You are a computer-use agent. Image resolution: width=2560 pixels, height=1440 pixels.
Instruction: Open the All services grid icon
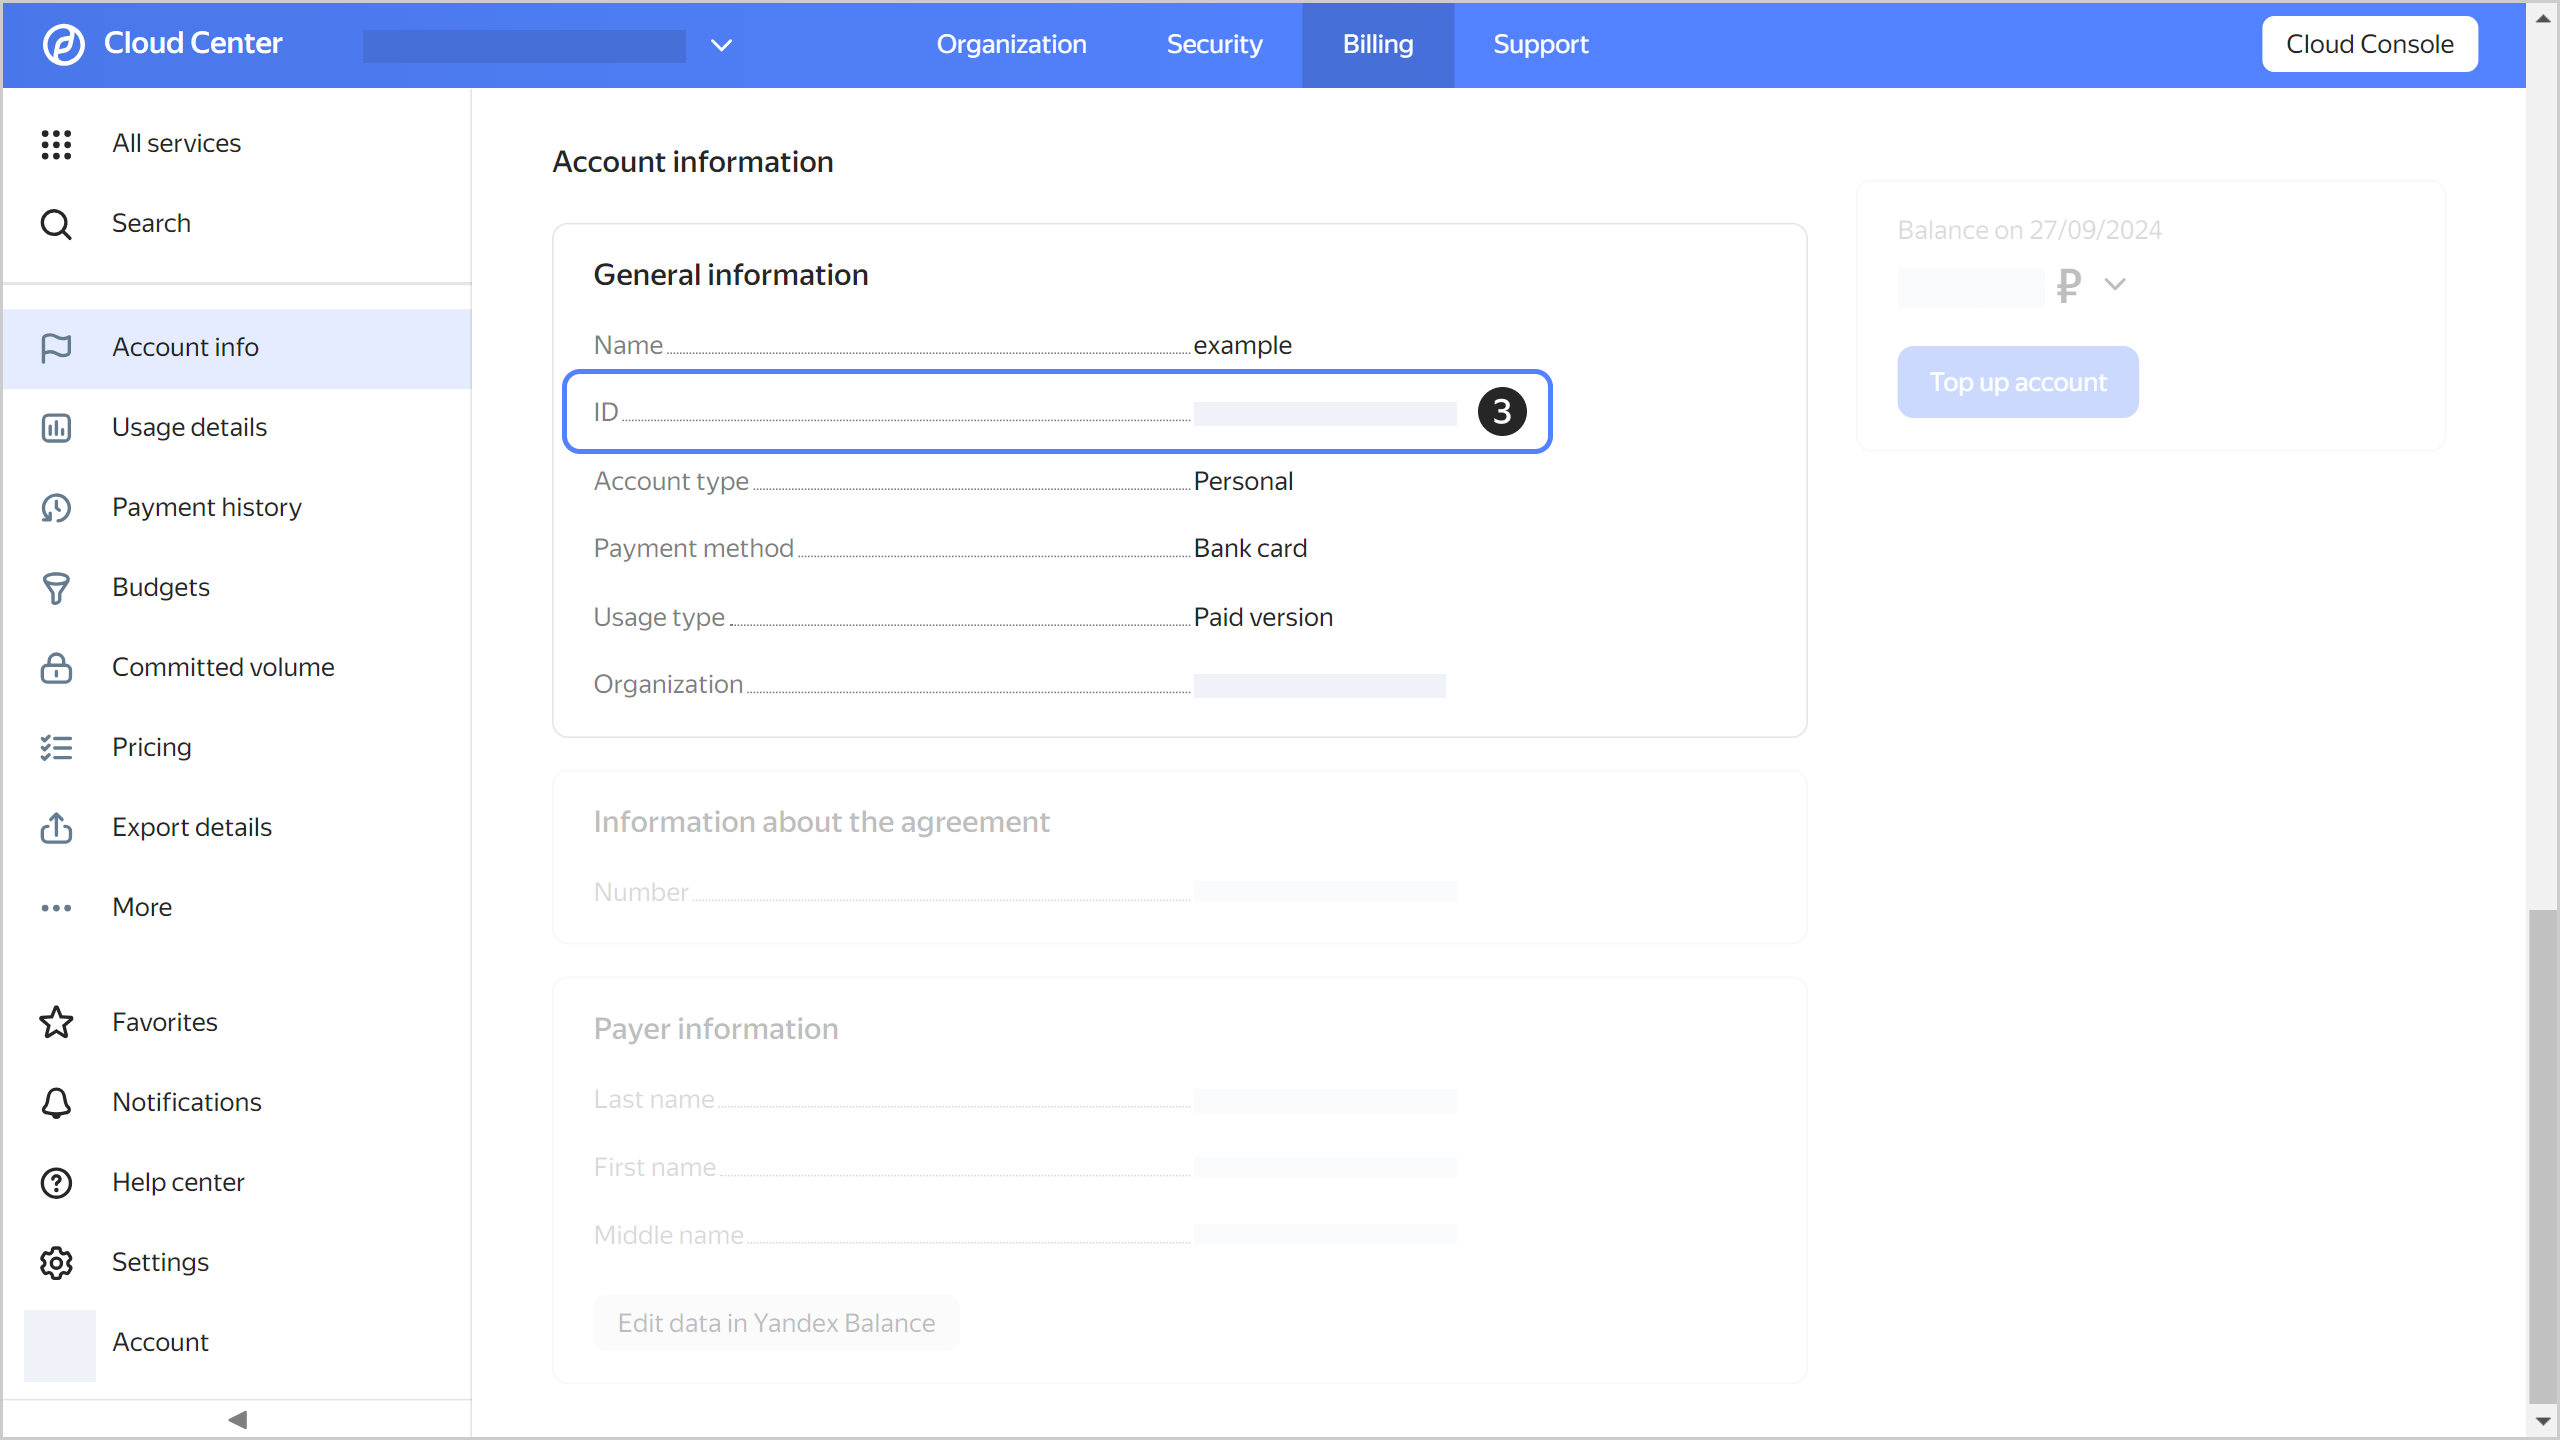[56, 144]
